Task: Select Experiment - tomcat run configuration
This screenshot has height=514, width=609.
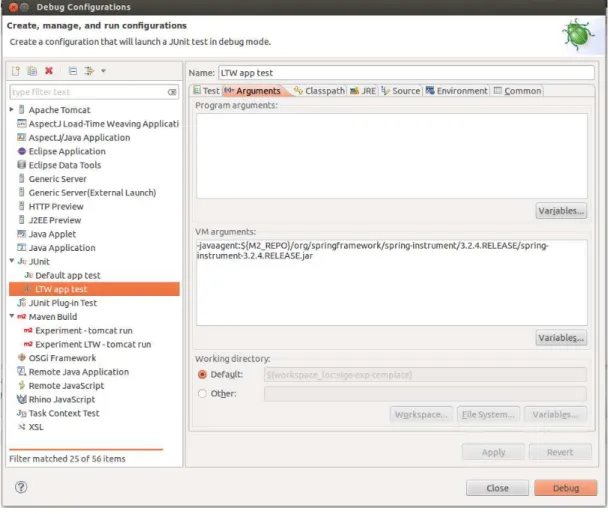Action: tap(84, 331)
